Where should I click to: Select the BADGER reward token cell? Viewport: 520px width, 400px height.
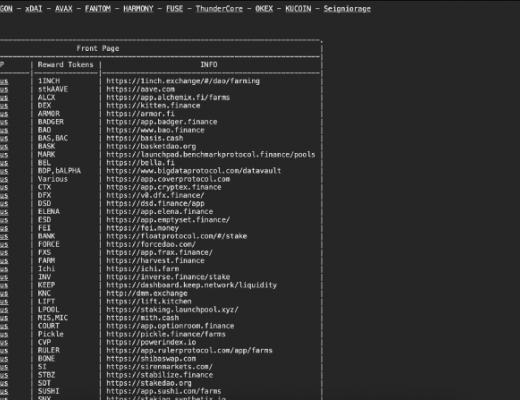pyautogui.click(x=51, y=122)
